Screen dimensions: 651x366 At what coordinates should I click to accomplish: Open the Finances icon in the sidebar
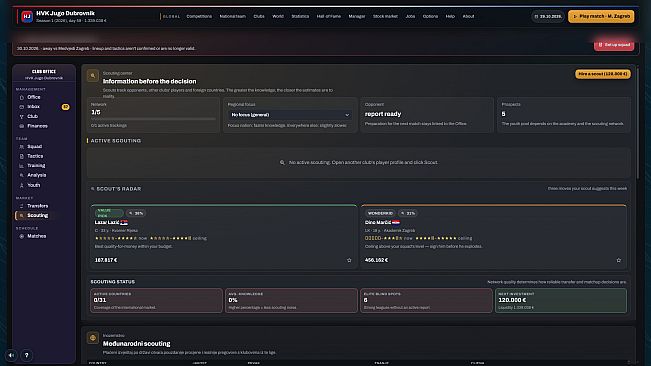pyautogui.click(x=22, y=126)
